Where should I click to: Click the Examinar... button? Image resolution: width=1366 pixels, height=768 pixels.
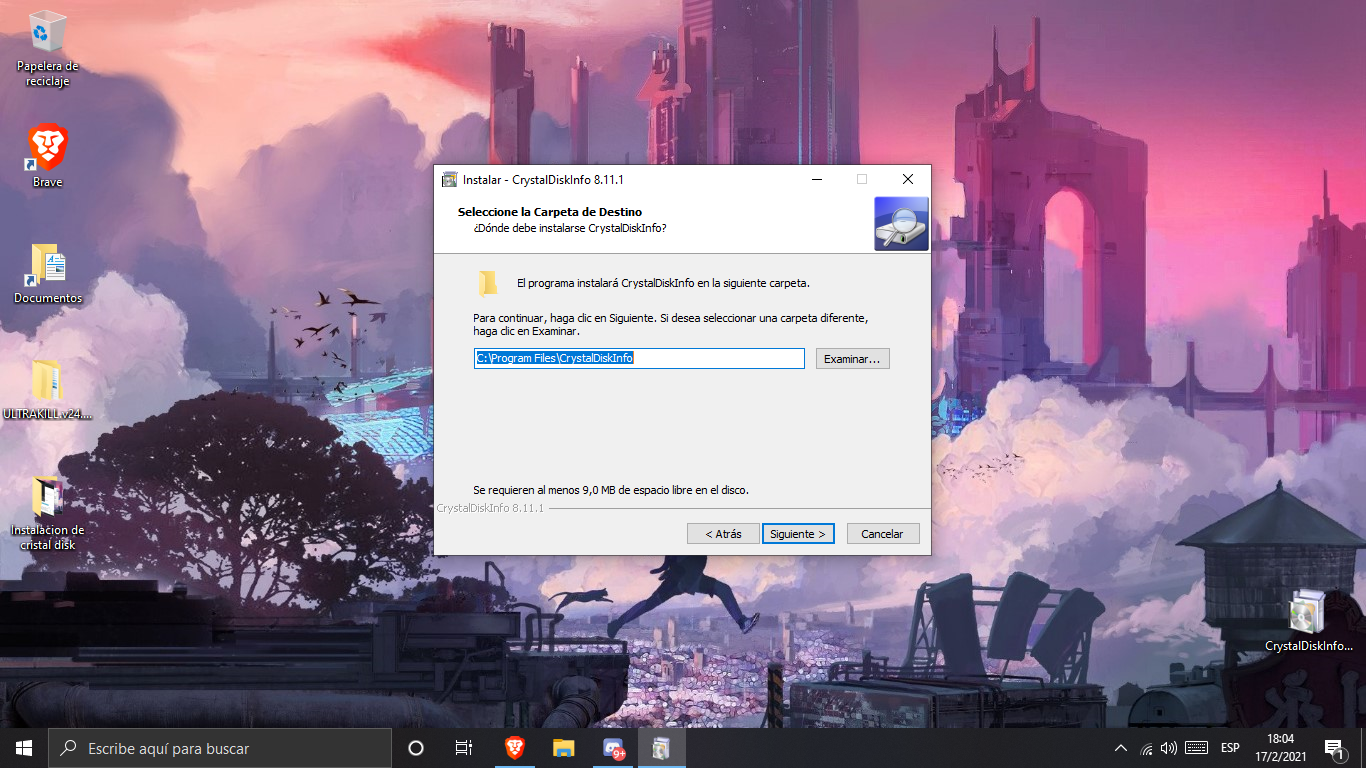click(x=852, y=358)
